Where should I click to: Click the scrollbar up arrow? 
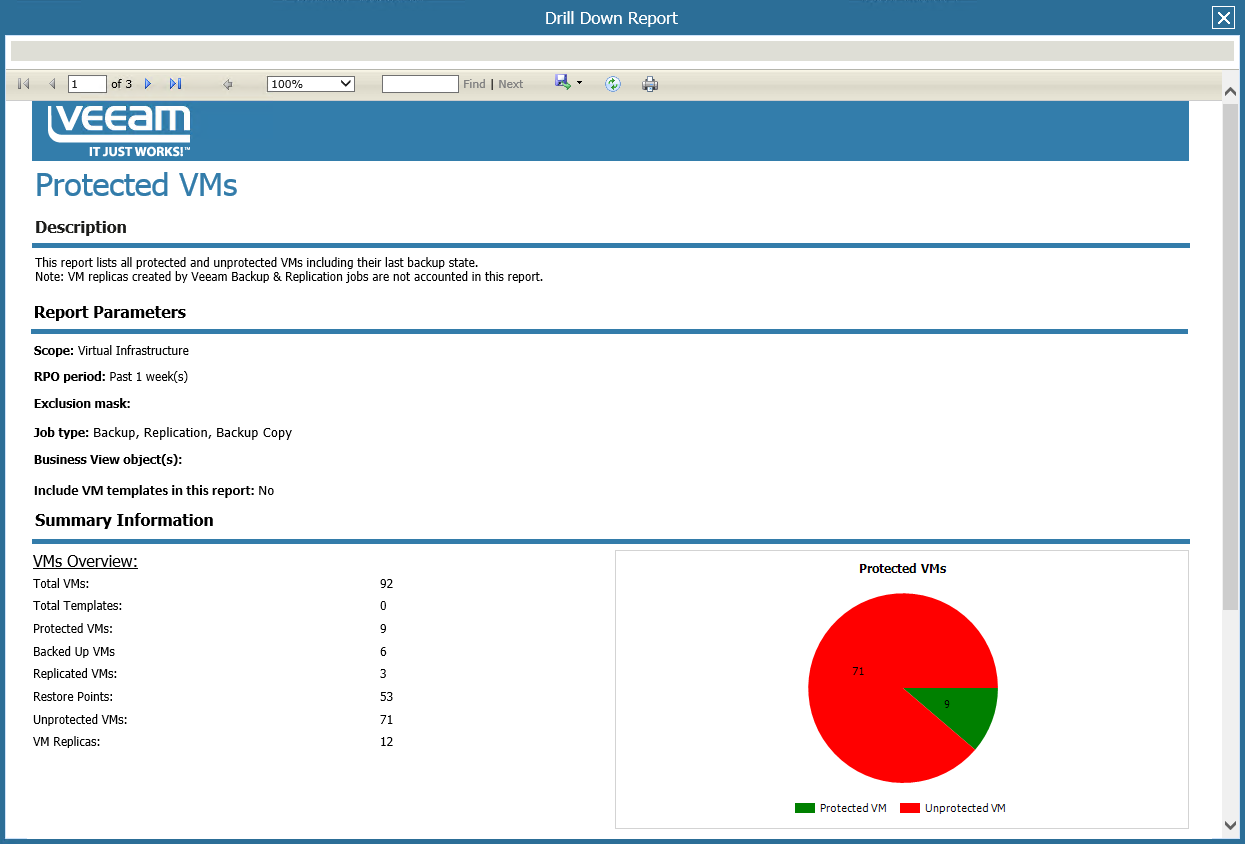1231,91
